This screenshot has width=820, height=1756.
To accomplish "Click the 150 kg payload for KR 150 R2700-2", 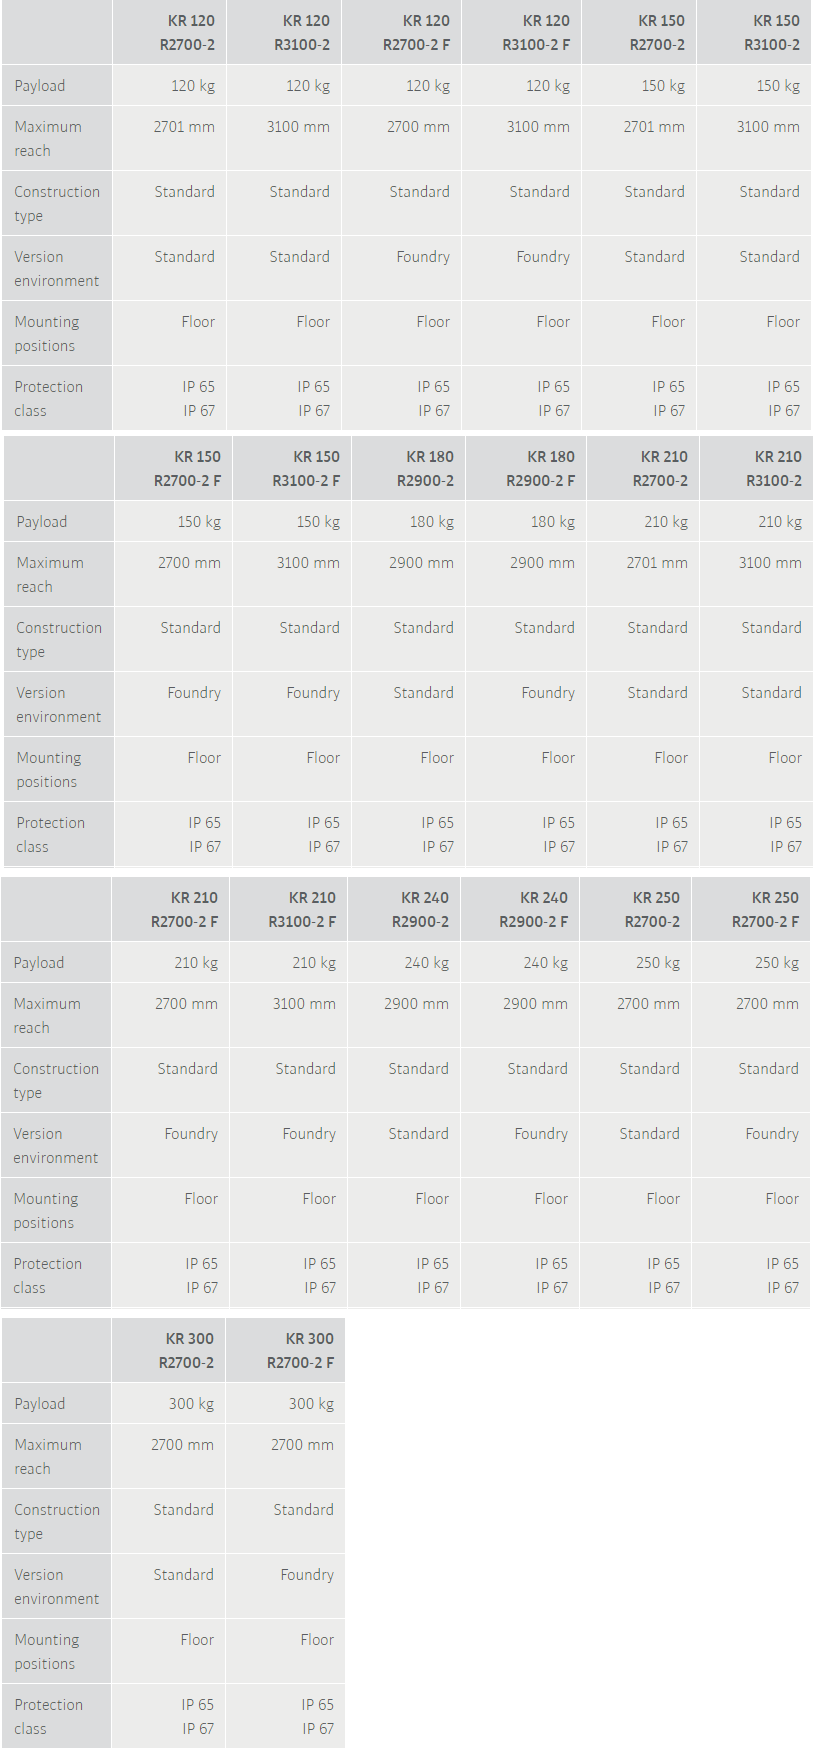I will coord(663,86).
